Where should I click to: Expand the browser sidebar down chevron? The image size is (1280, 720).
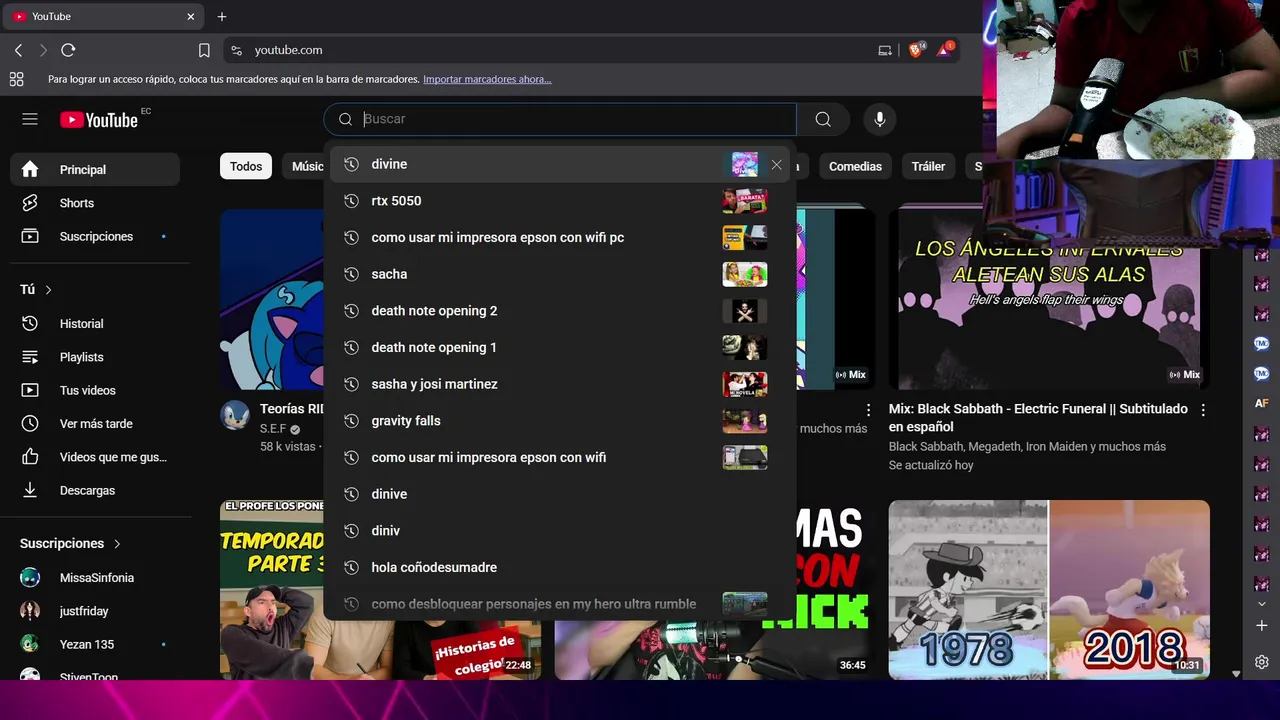click(1262, 604)
